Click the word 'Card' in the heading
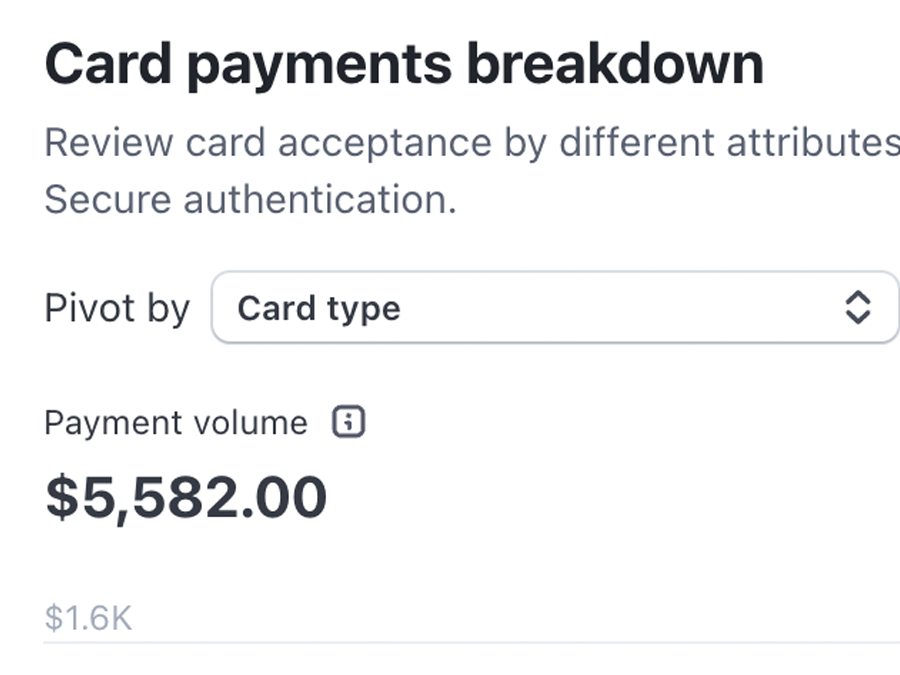Viewport: 900px width, 675px height. click(107, 64)
